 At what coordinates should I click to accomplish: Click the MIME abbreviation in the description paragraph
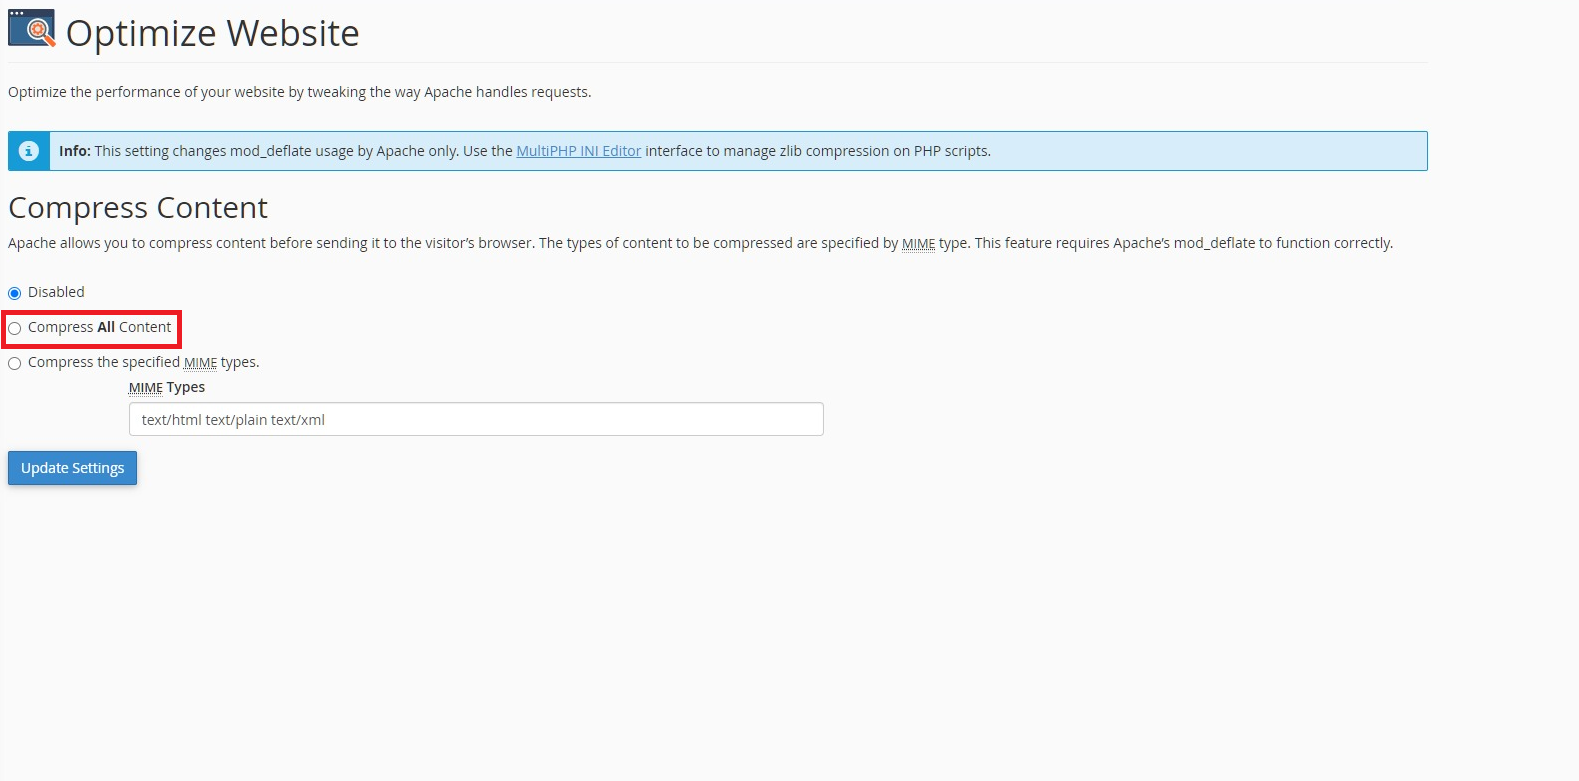point(918,243)
